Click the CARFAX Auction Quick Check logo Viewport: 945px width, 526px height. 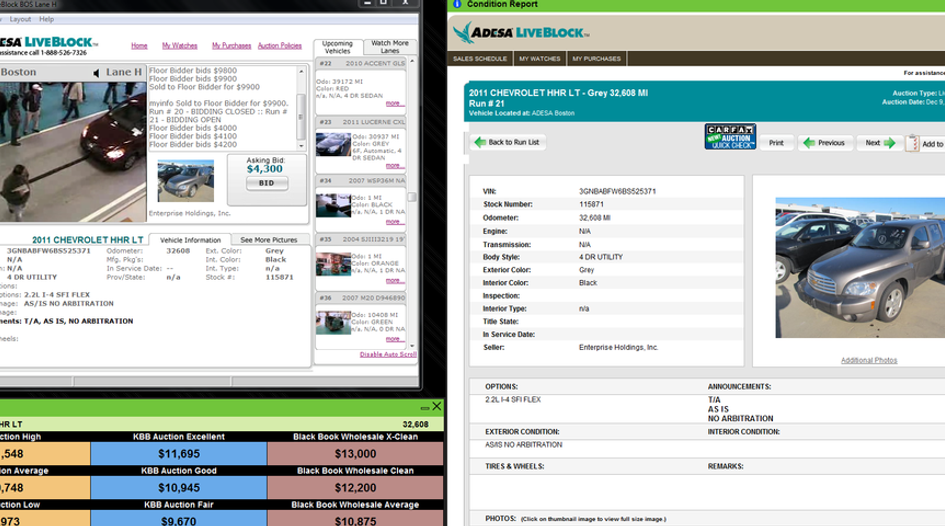731,136
